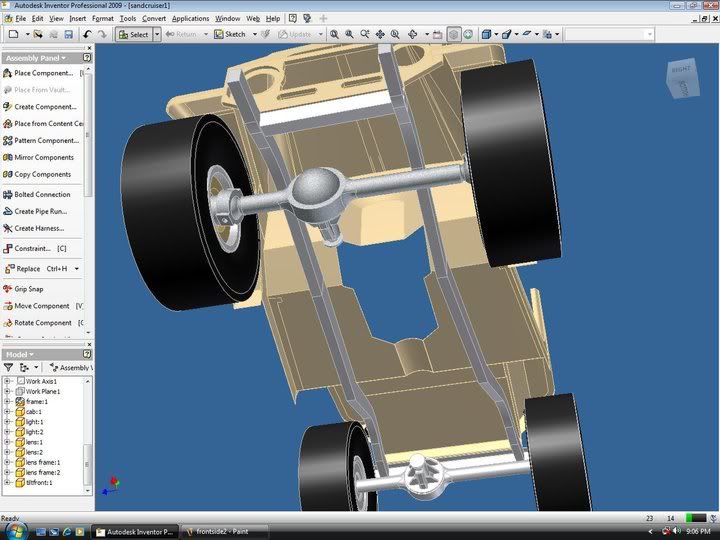The height and width of the screenshot is (540, 720).
Task: Click the Create Pipe Run icon
Action: [x=7, y=211]
